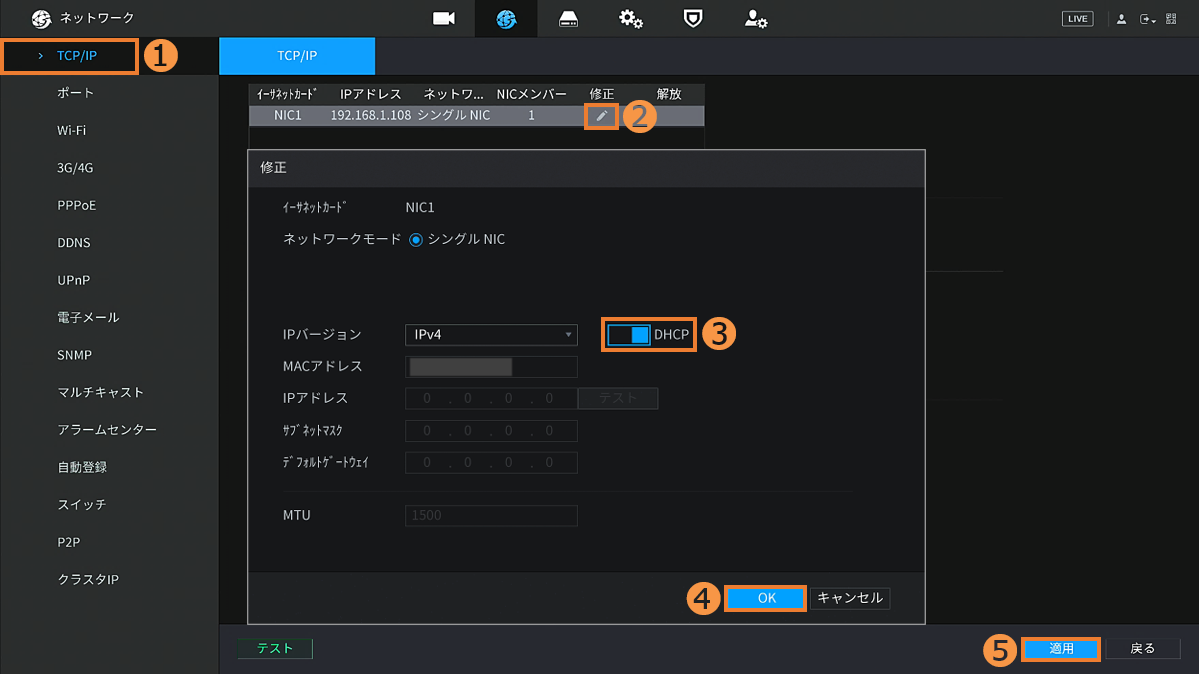
Task: Open the camera settings icon
Action: tap(443, 19)
